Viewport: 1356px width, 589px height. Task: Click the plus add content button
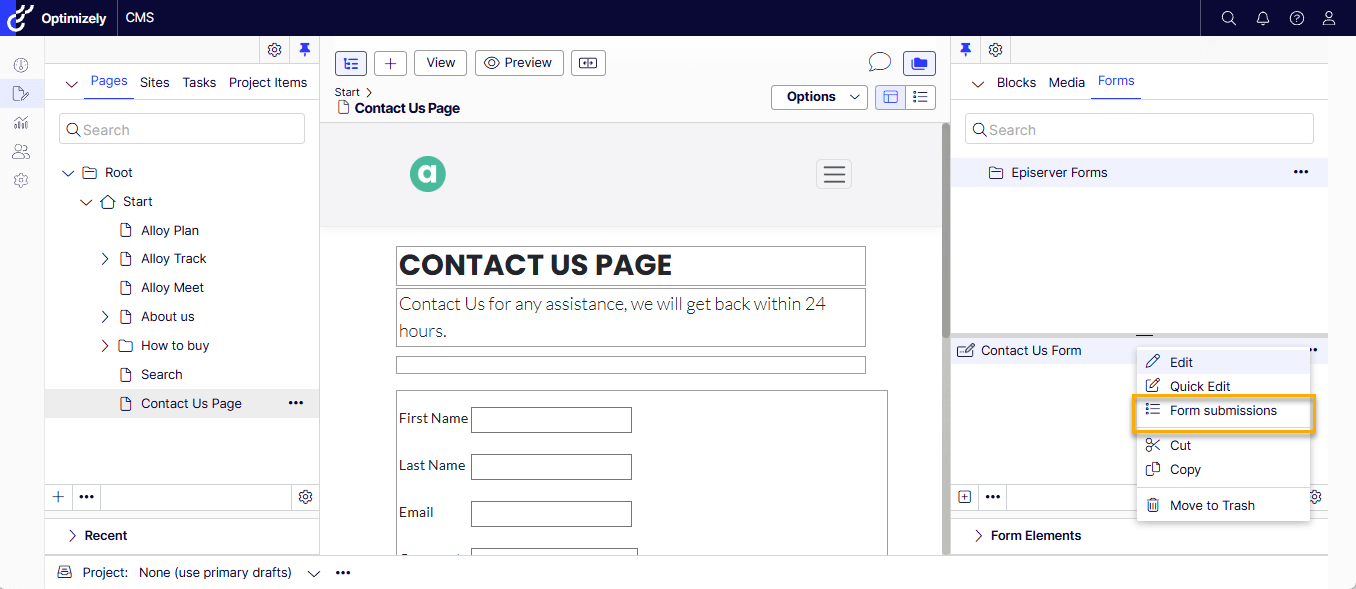[390, 63]
